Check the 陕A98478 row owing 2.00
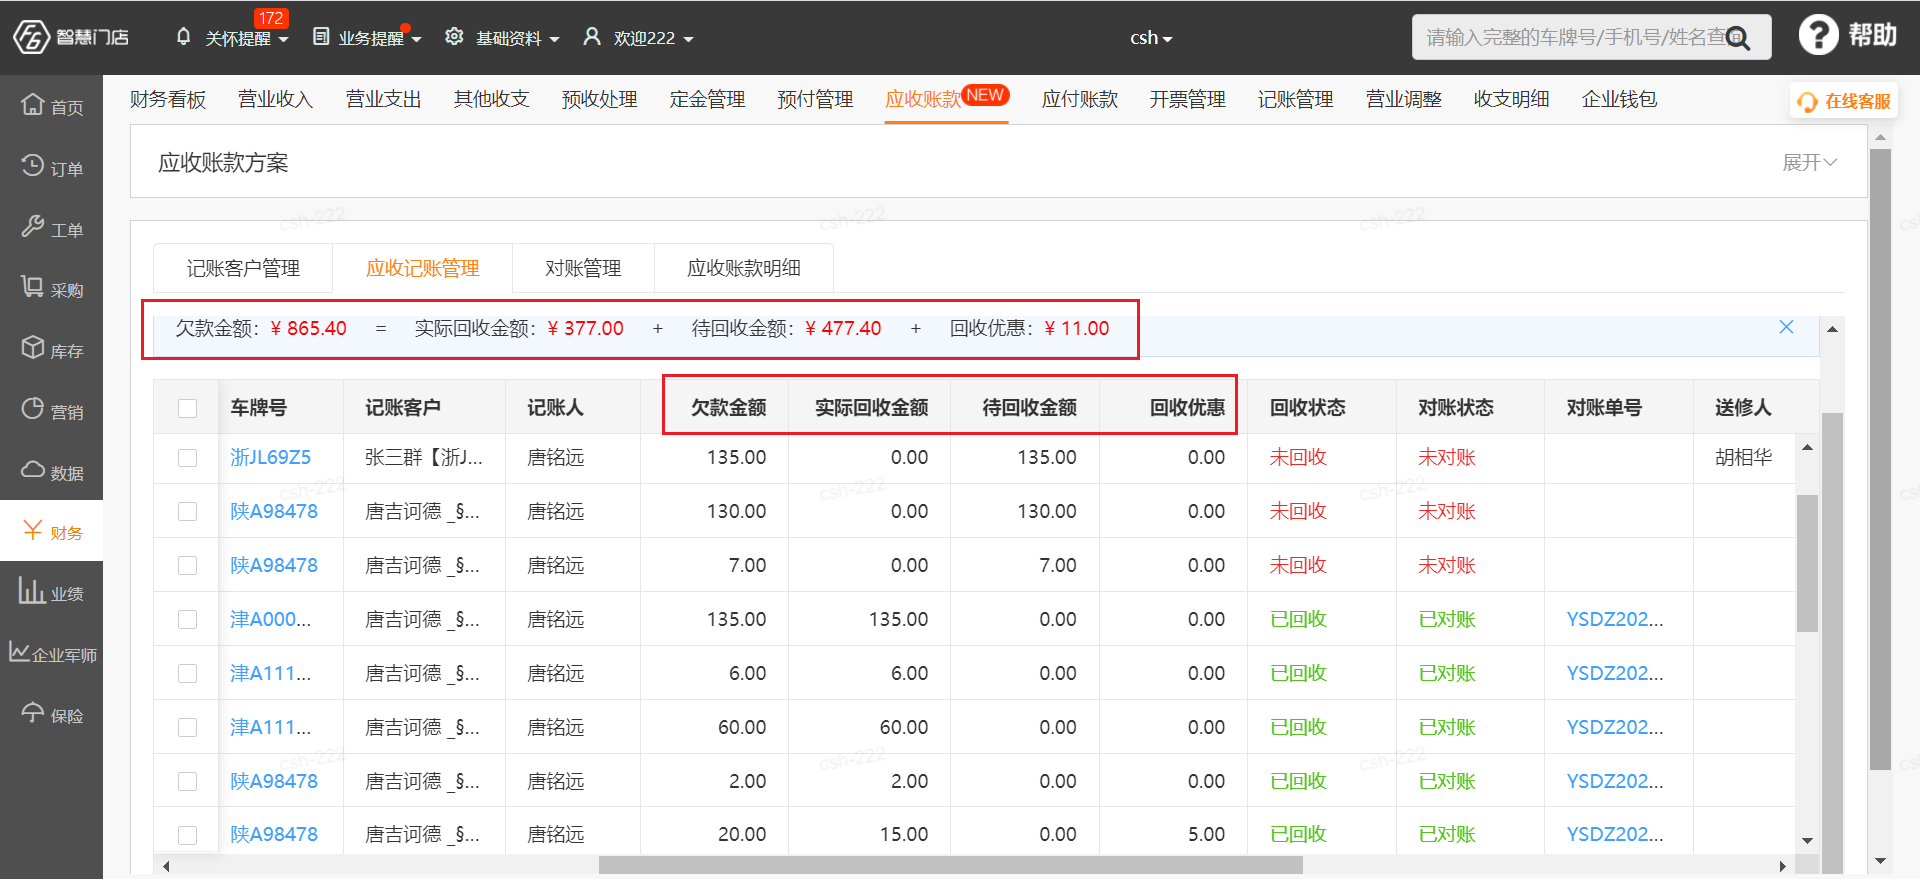This screenshot has width=1920, height=879. coord(187,782)
